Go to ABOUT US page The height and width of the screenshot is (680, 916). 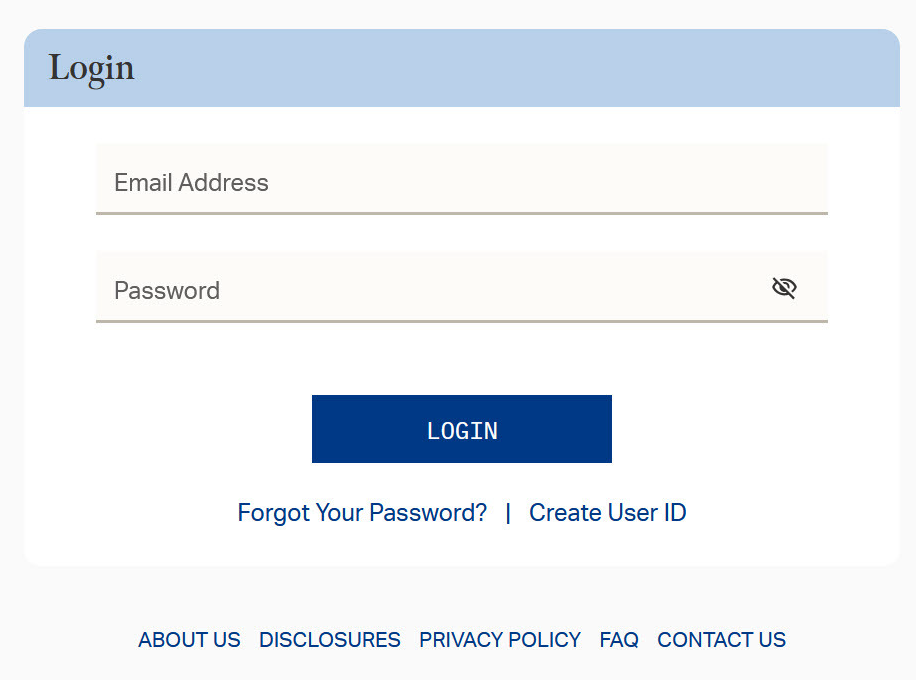(x=189, y=640)
